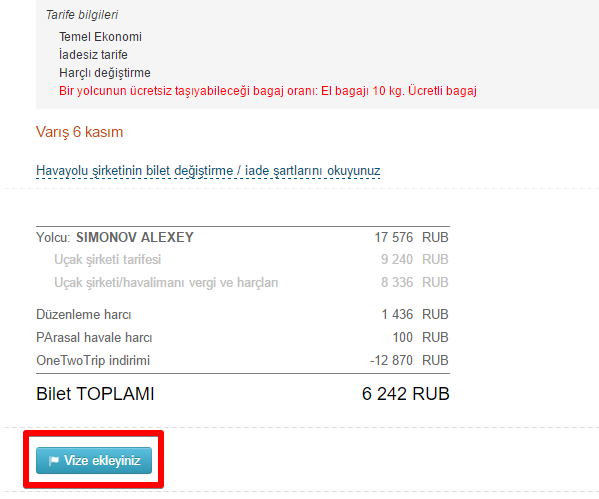Click the Temel Ekonomi fare line
Viewport: 599px width, 499px height.
point(100,37)
